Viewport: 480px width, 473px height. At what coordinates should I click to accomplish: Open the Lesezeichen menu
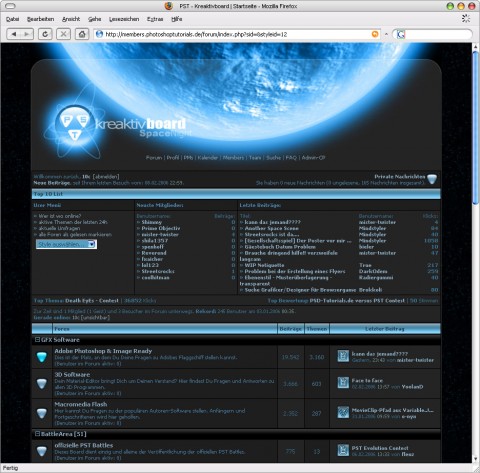(x=124, y=19)
